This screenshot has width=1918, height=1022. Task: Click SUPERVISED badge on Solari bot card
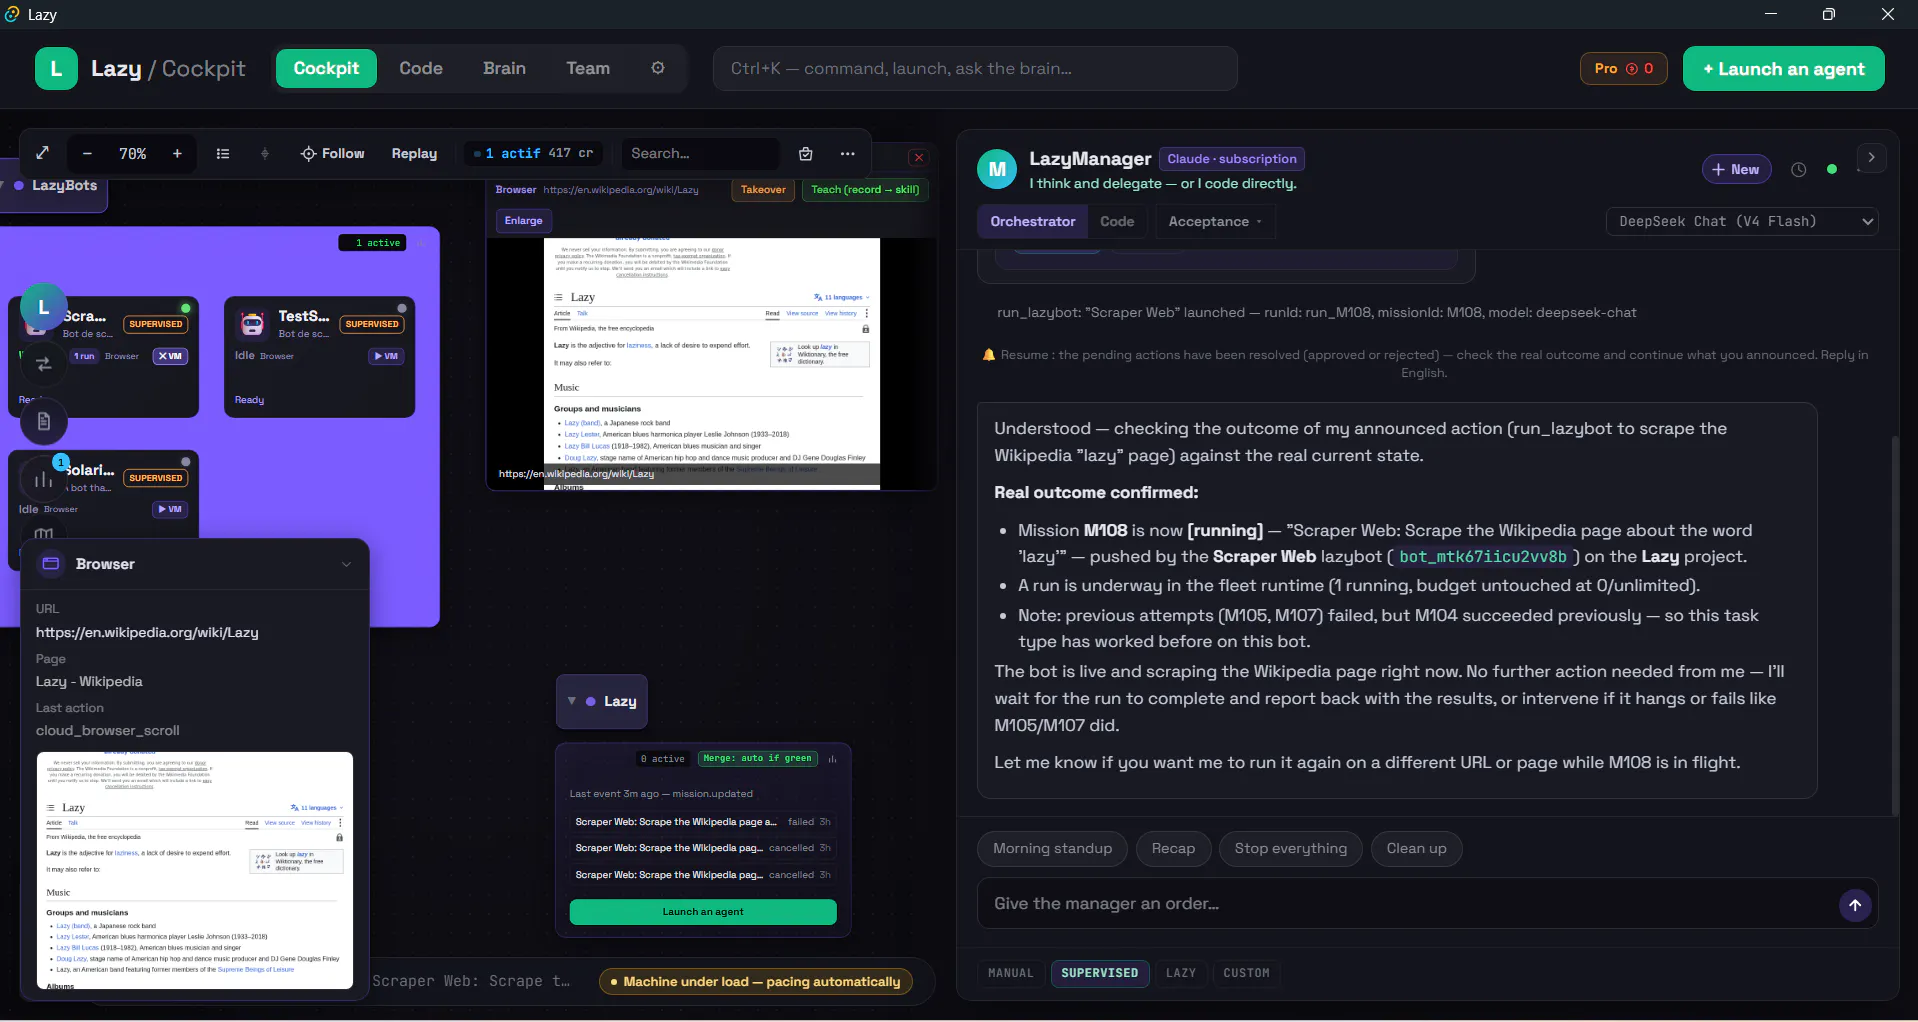click(x=156, y=478)
